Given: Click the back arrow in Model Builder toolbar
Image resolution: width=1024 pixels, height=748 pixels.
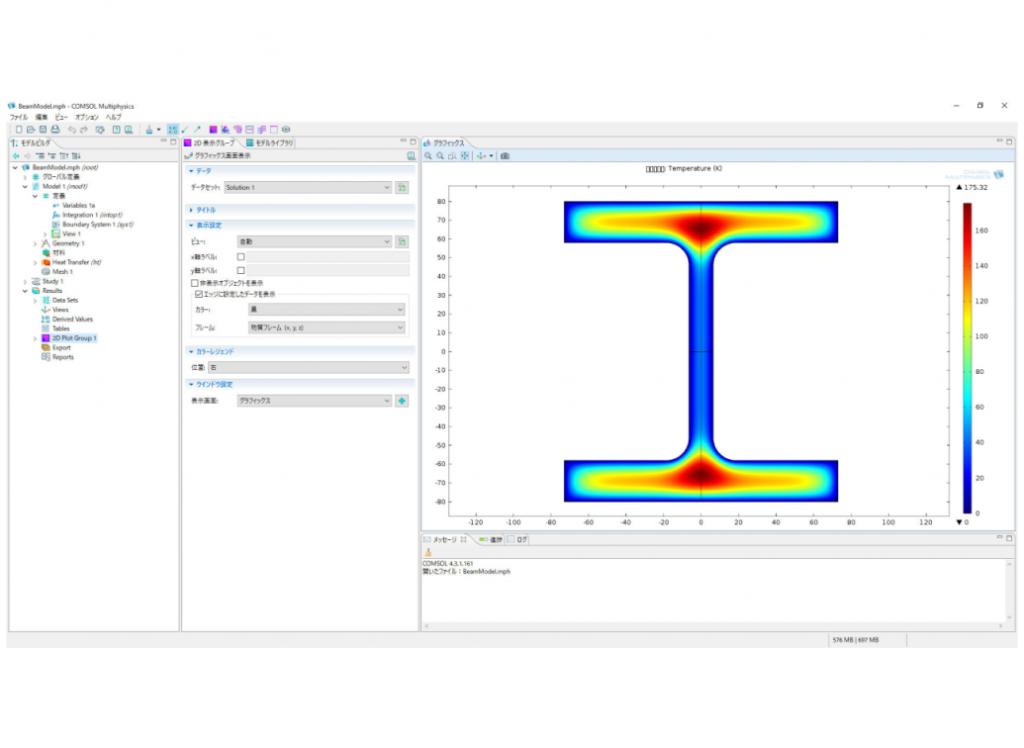Looking at the screenshot, I should [x=15, y=156].
